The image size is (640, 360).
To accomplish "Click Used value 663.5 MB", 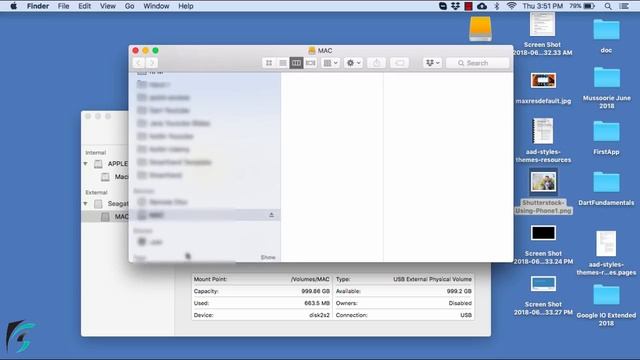I will click(317, 303).
